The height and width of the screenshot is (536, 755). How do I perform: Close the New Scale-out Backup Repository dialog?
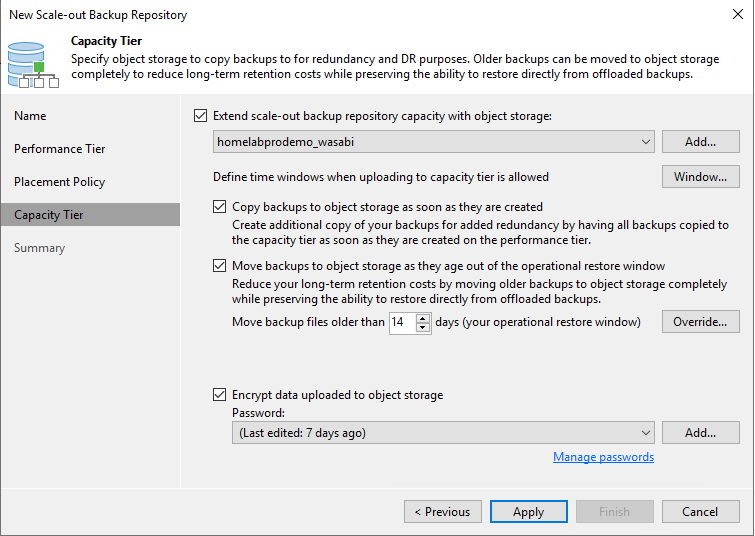736,15
